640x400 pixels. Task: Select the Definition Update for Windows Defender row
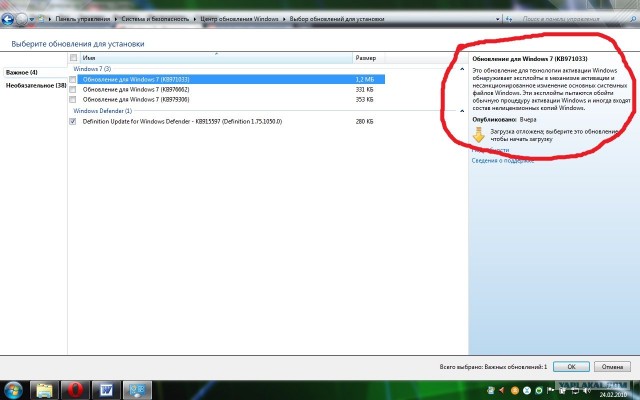tap(231, 121)
